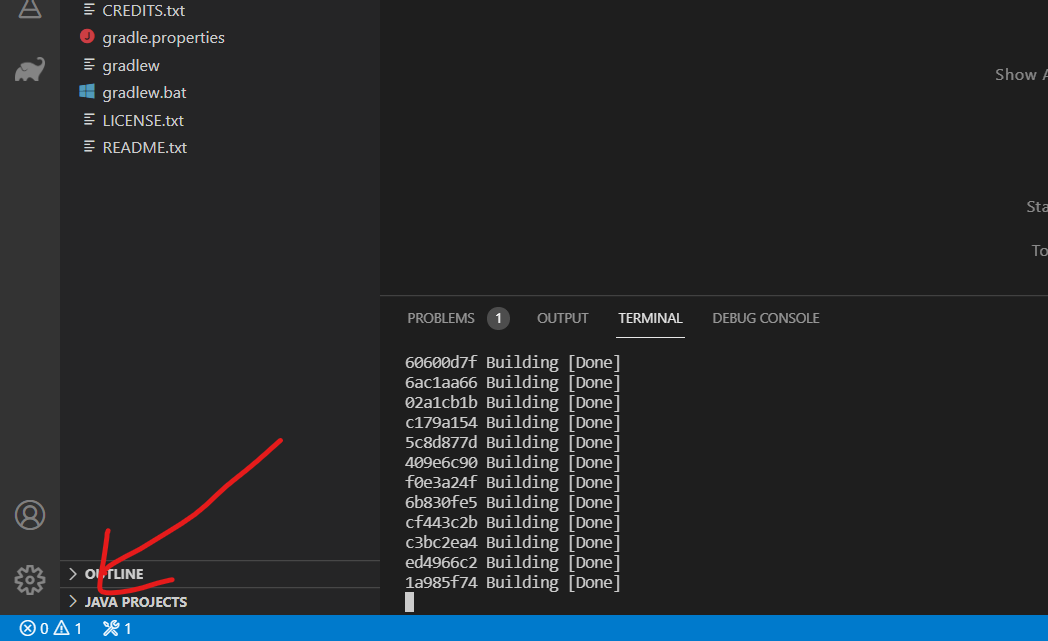This screenshot has width=1048, height=641.
Task: Switch to the Output tab
Action: click(563, 319)
